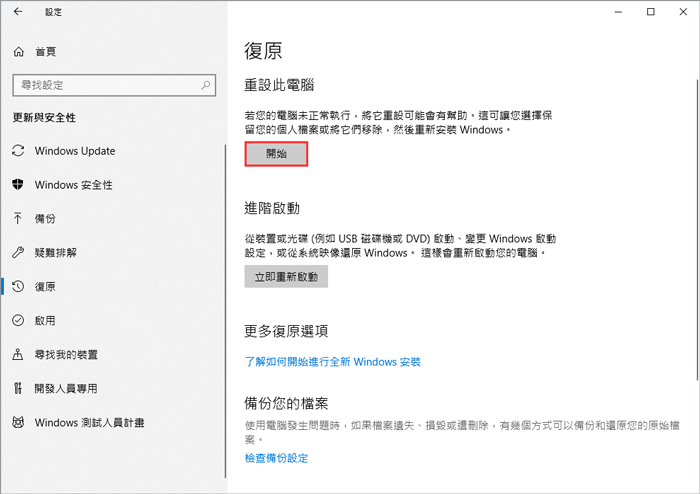This screenshot has height=494, width=700.
Task: Maximize the Settings window
Action: point(651,12)
